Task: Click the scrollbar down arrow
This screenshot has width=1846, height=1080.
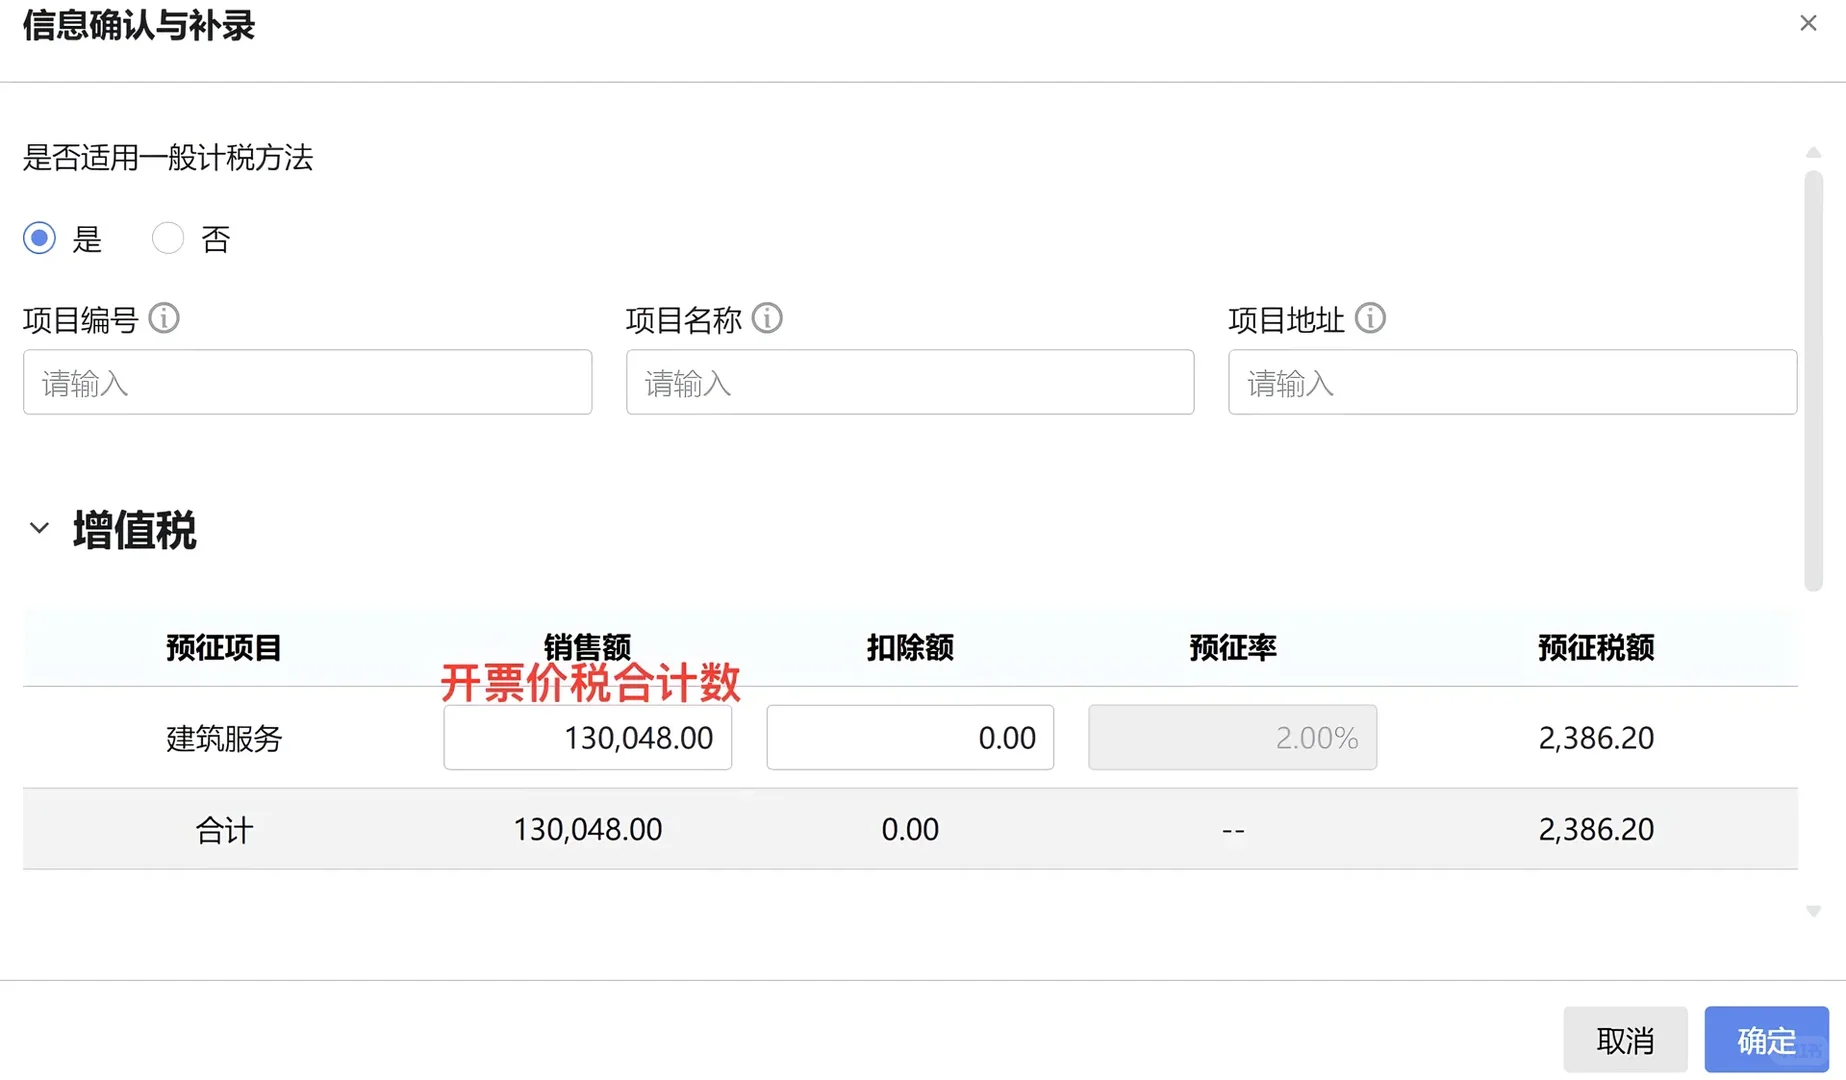Action: point(1814,911)
